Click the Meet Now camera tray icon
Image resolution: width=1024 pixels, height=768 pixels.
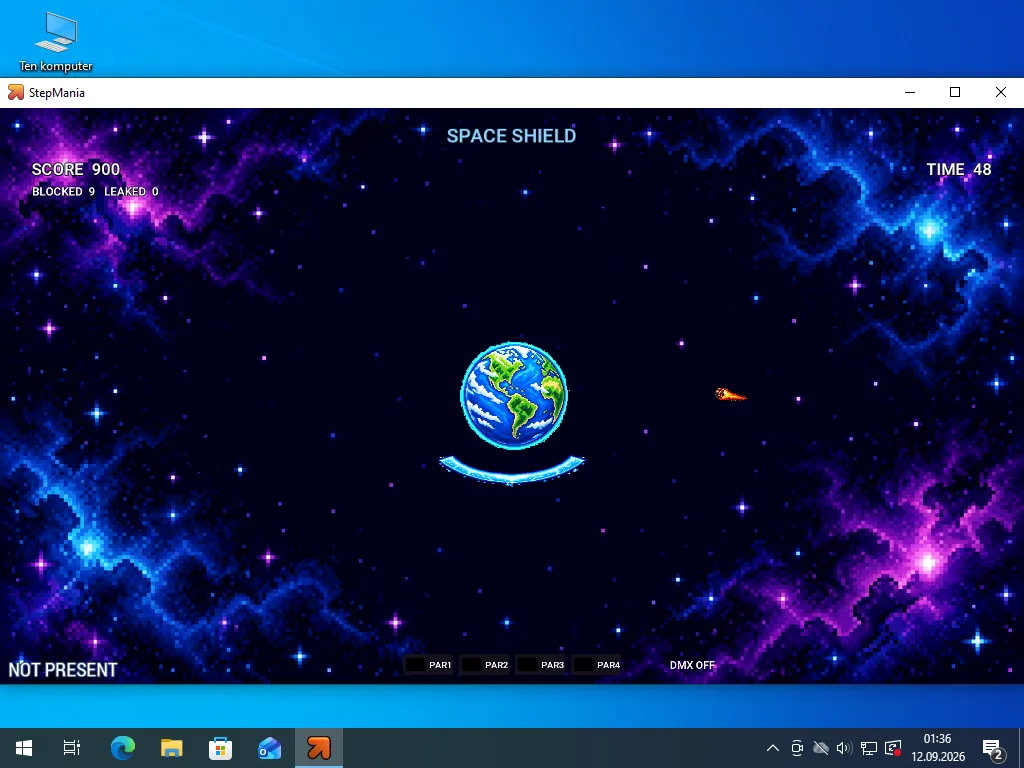click(x=797, y=748)
